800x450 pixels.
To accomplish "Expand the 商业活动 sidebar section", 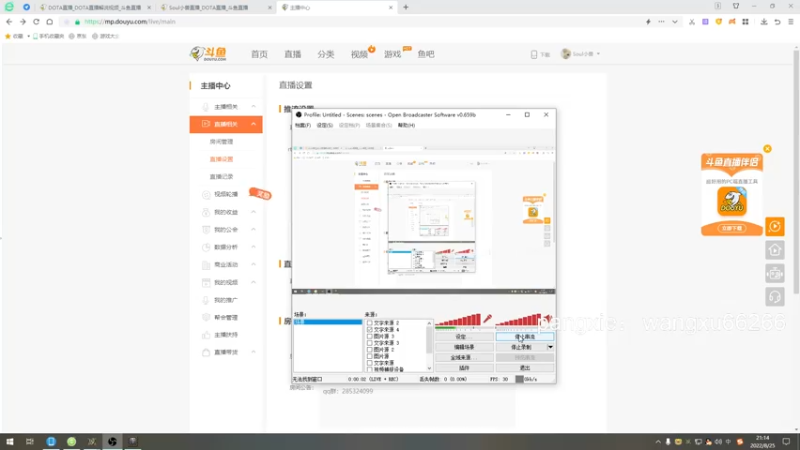I will click(x=254, y=264).
